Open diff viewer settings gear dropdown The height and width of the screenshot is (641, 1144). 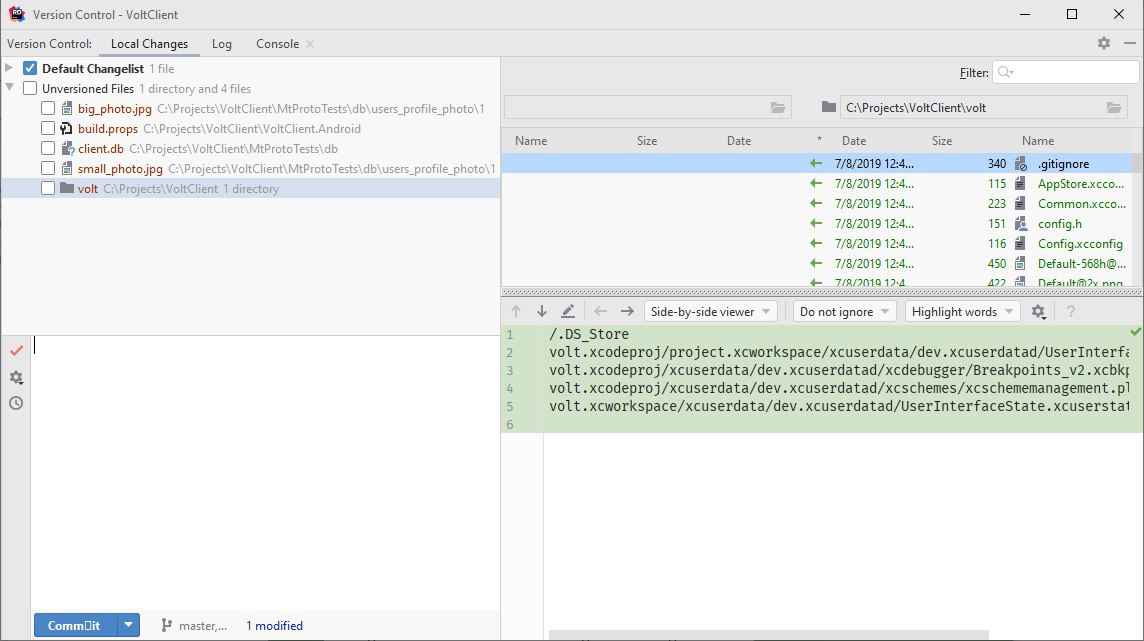1039,312
